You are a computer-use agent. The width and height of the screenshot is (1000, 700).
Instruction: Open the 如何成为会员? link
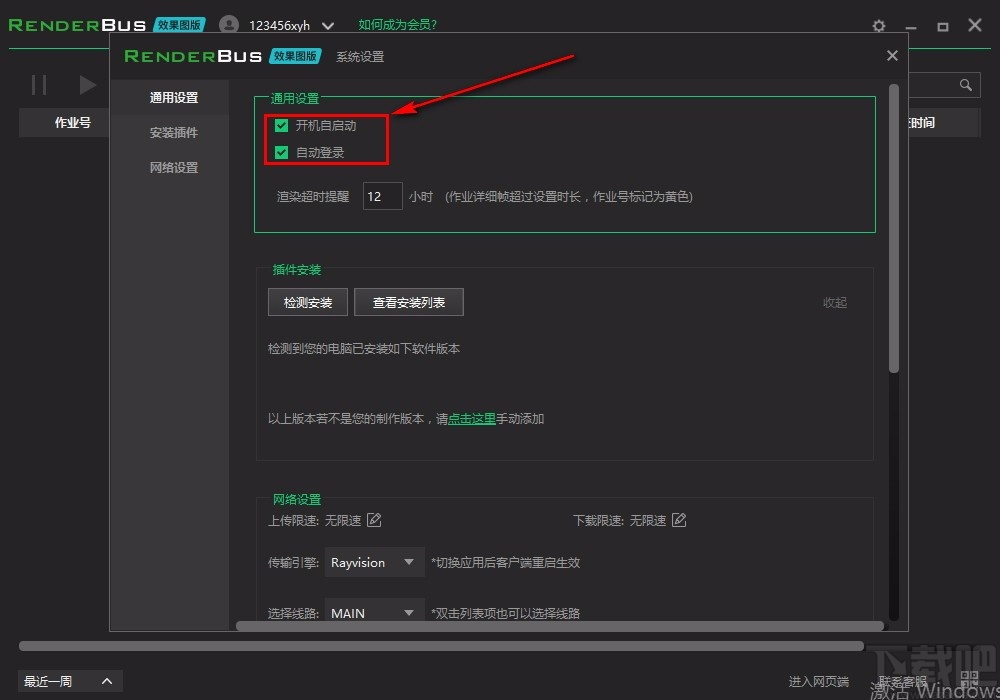(x=397, y=25)
